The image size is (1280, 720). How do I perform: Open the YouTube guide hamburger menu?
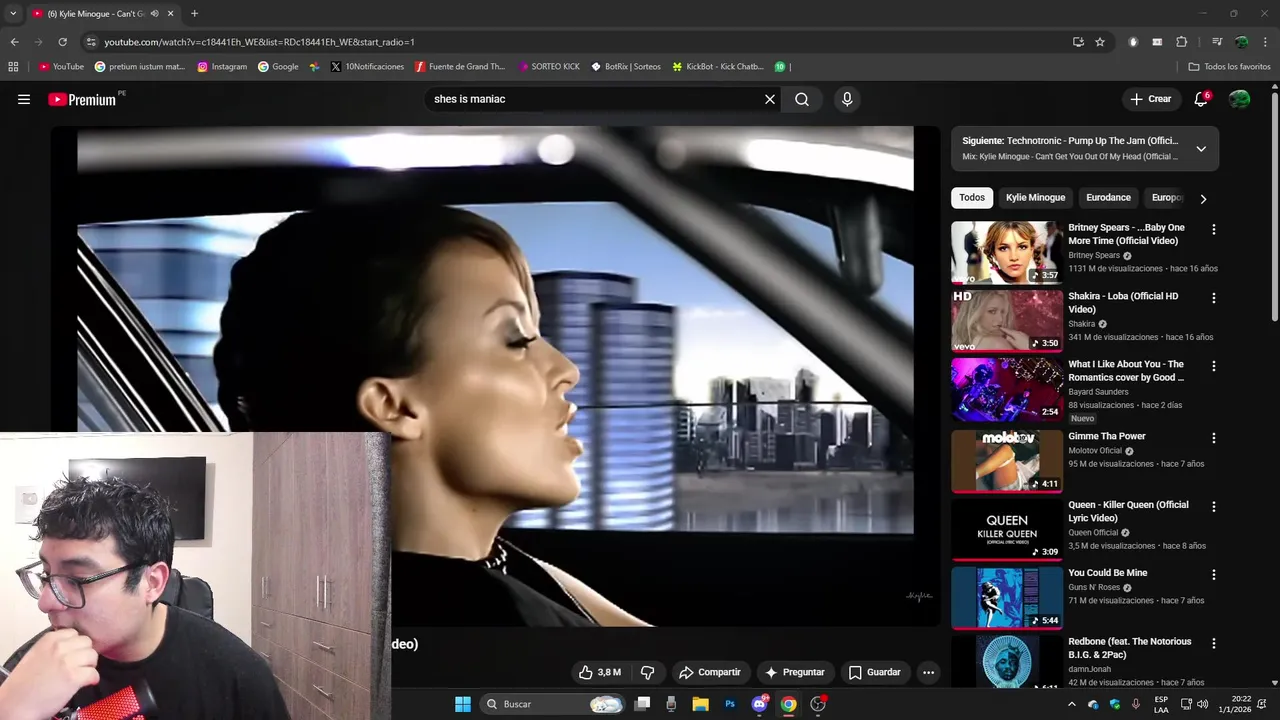click(x=24, y=99)
